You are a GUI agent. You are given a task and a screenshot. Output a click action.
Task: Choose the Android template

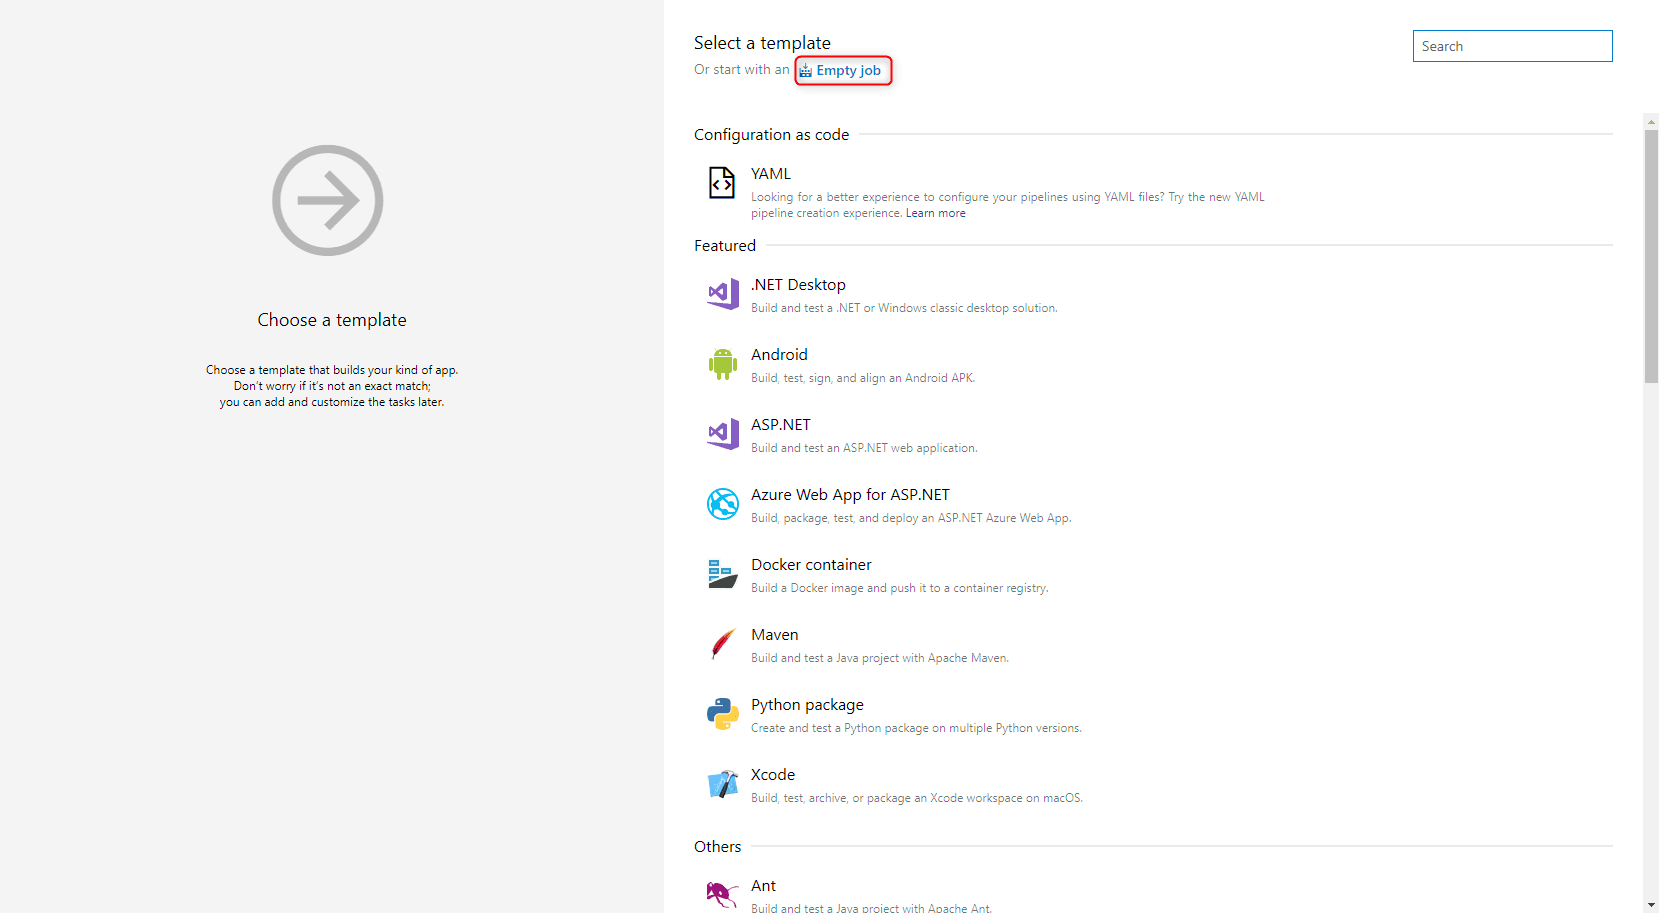coord(779,355)
